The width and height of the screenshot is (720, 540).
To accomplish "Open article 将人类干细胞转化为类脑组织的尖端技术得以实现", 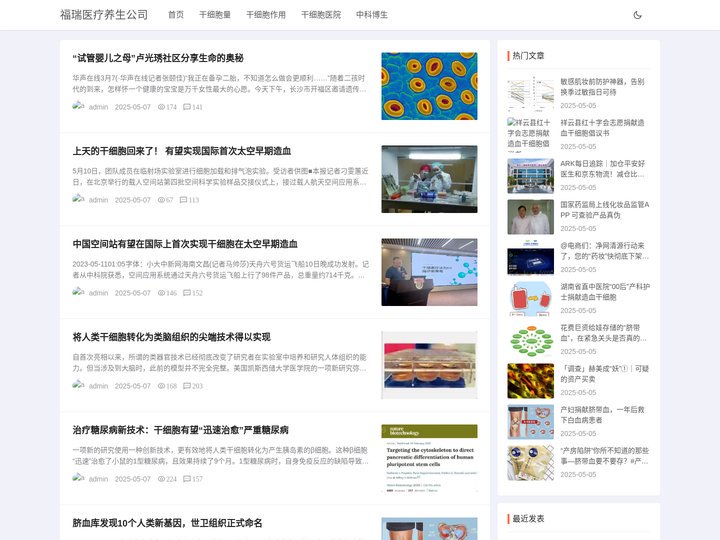I will [171, 337].
